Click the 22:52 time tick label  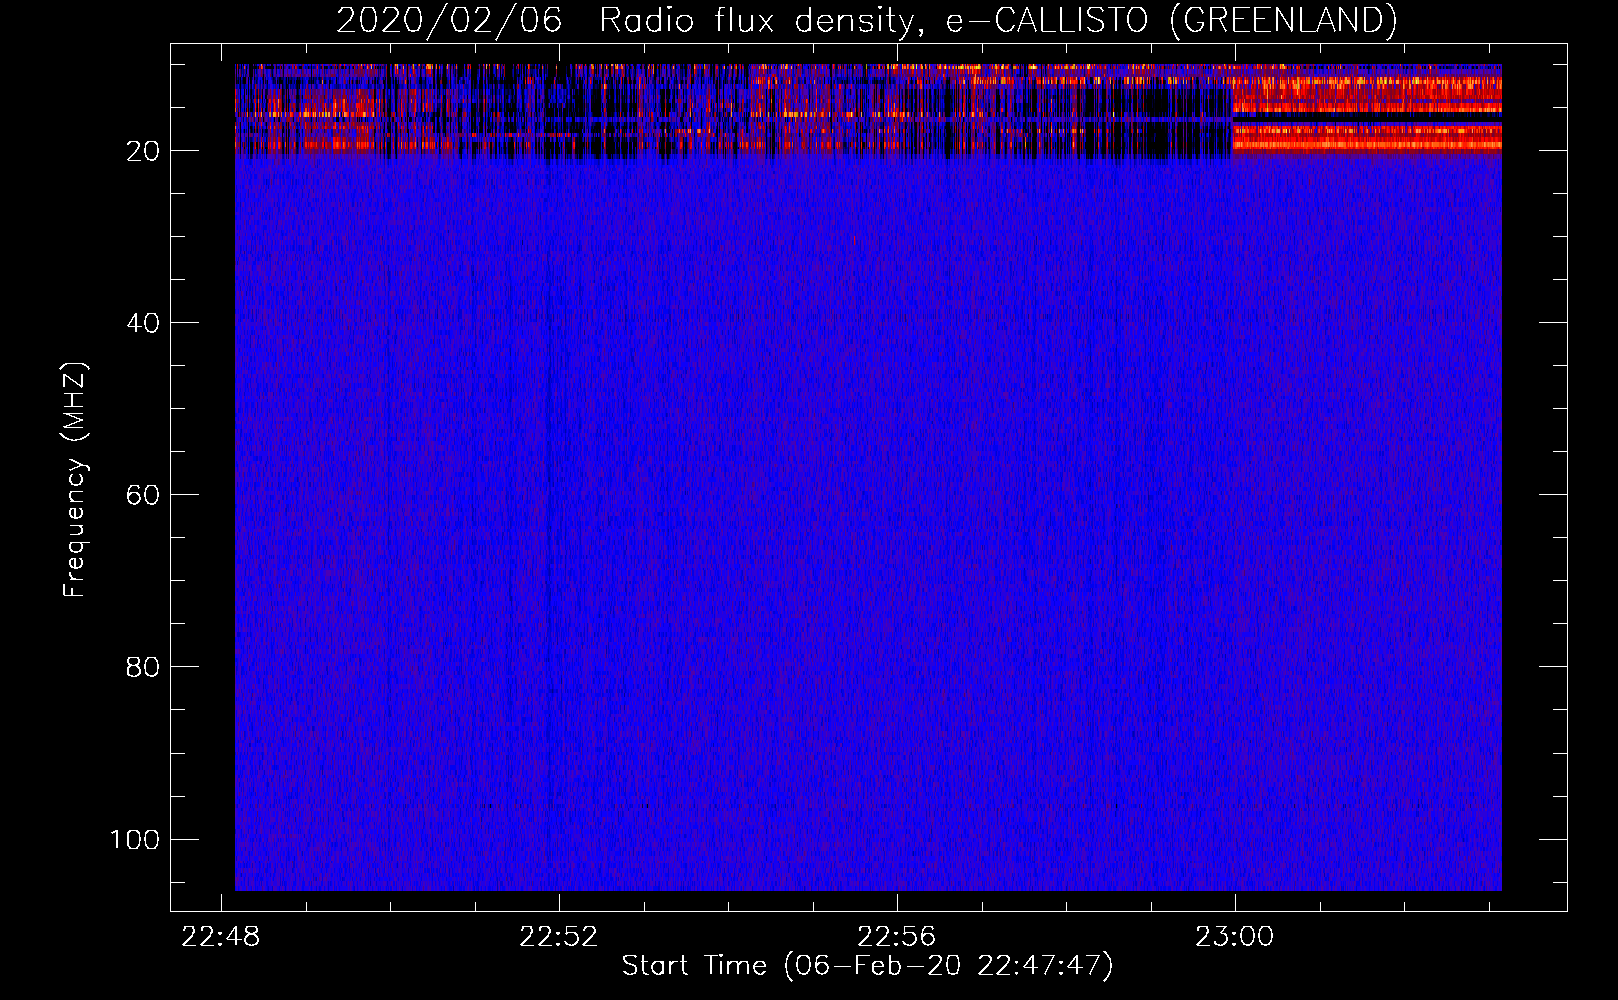(x=559, y=936)
